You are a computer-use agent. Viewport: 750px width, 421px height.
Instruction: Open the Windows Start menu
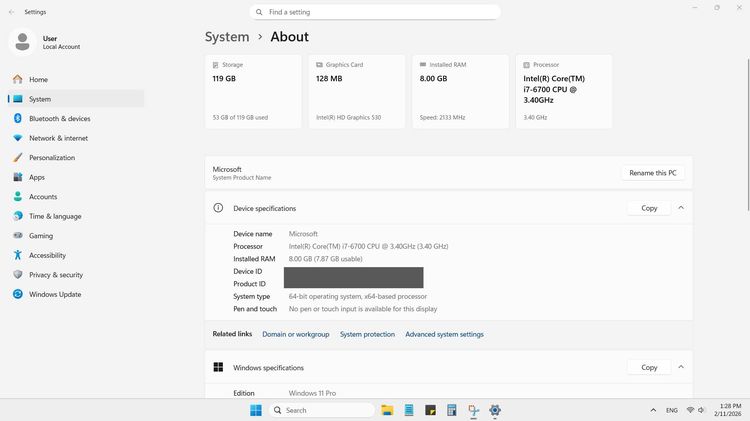point(256,410)
